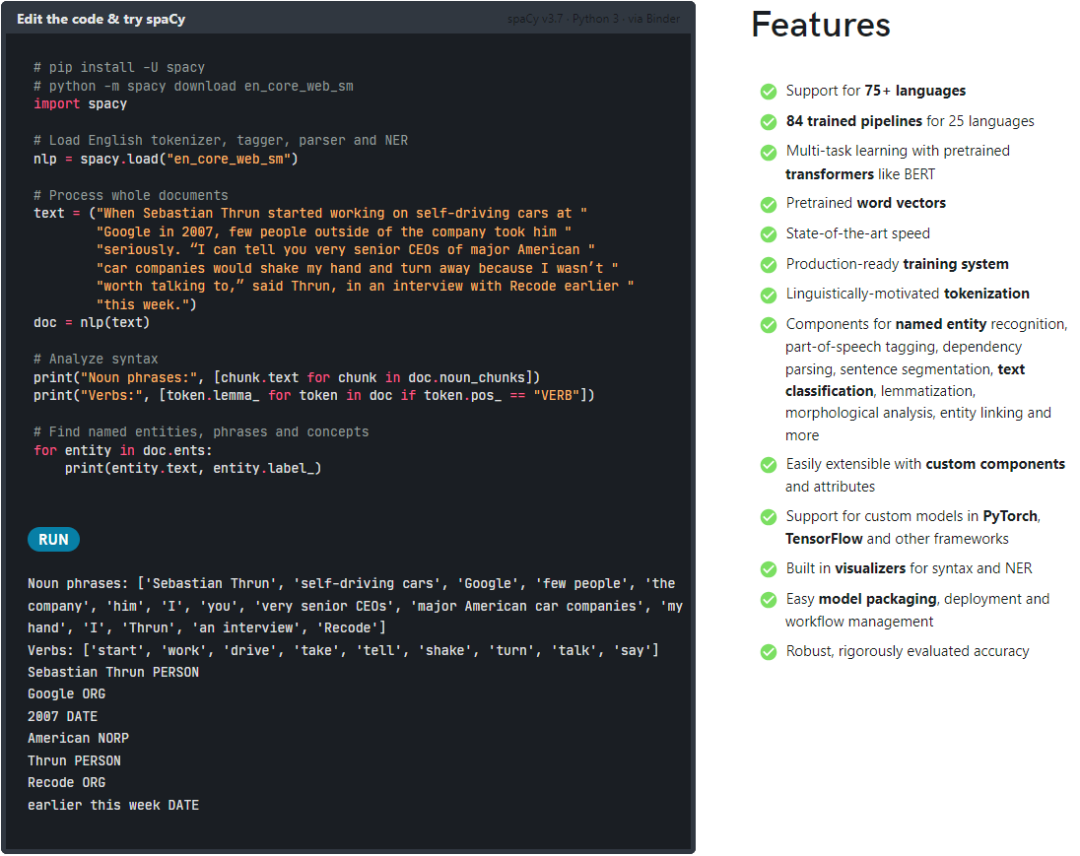Click the checkmark beside 'Robust, rigorously evaluated accuracy'
Viewport: 1080px width, 856px height.
[x=768, y=651]
